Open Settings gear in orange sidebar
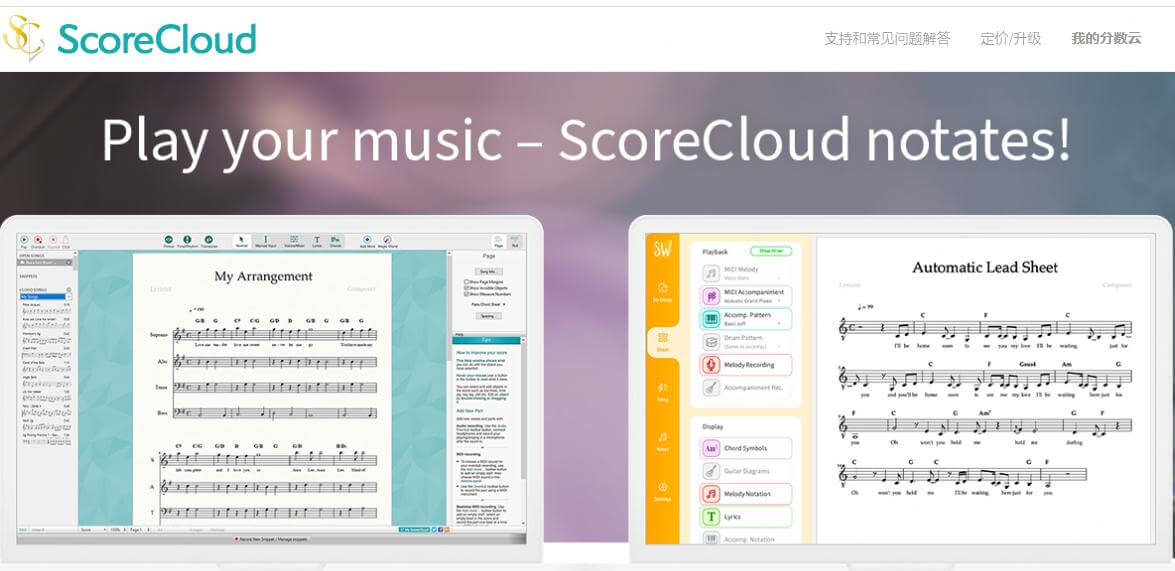1175x571 pixels. click(x=662, y=492)
